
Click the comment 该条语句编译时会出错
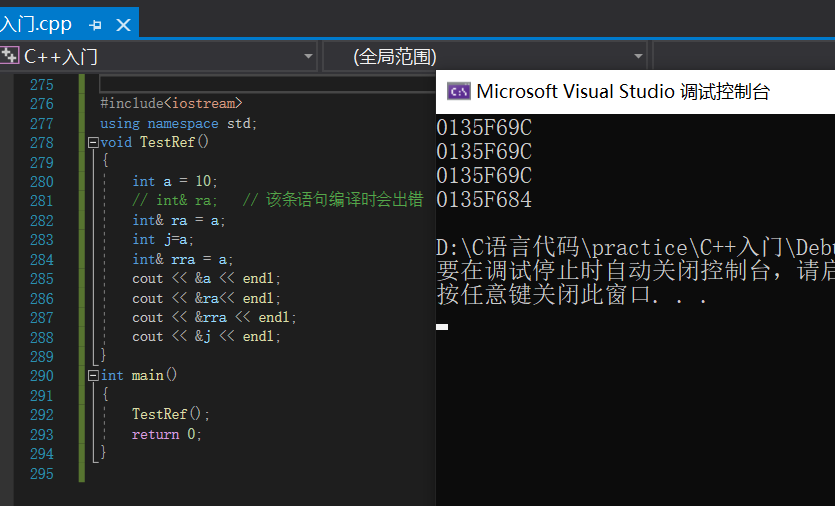[x=345, y=200]
